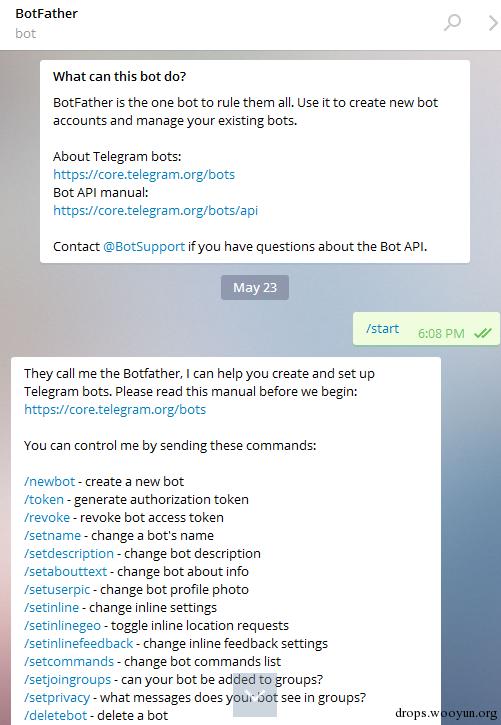Click the @BotSupport mention
Image resolution: width=501 pixels, height=725 pixels.
pos(144,246)
